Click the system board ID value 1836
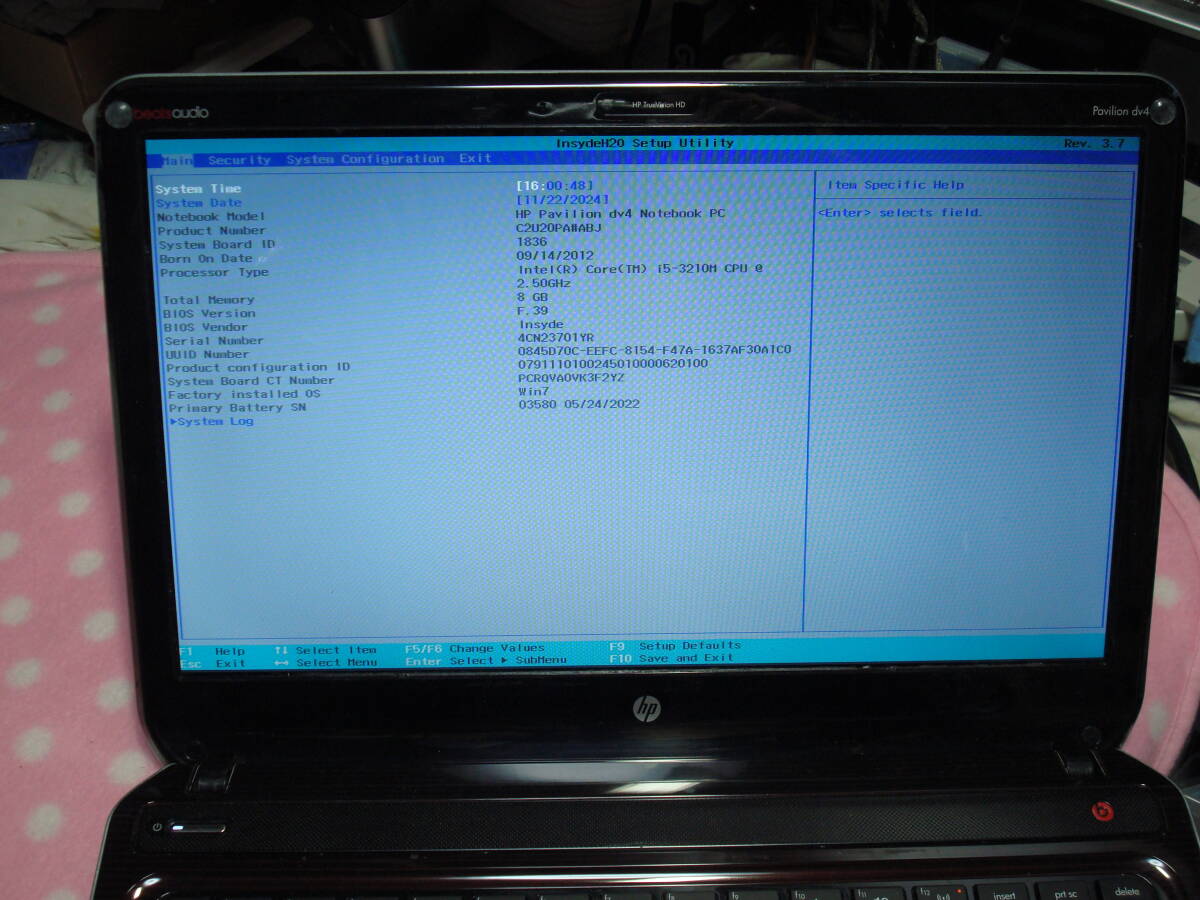Screen dimensions: 1200x900 tap(532, 242)
